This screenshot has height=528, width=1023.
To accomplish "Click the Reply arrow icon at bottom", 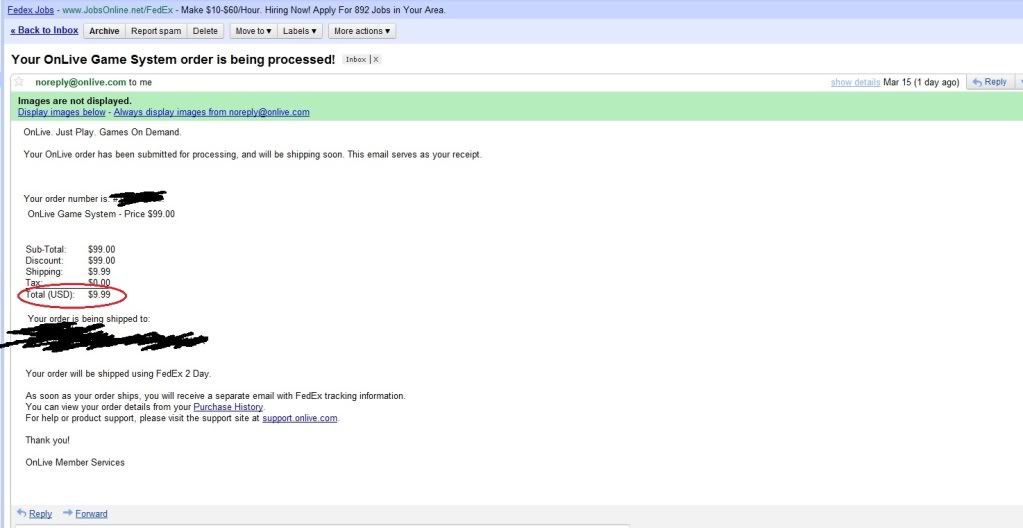I will [x=22, y=514].
